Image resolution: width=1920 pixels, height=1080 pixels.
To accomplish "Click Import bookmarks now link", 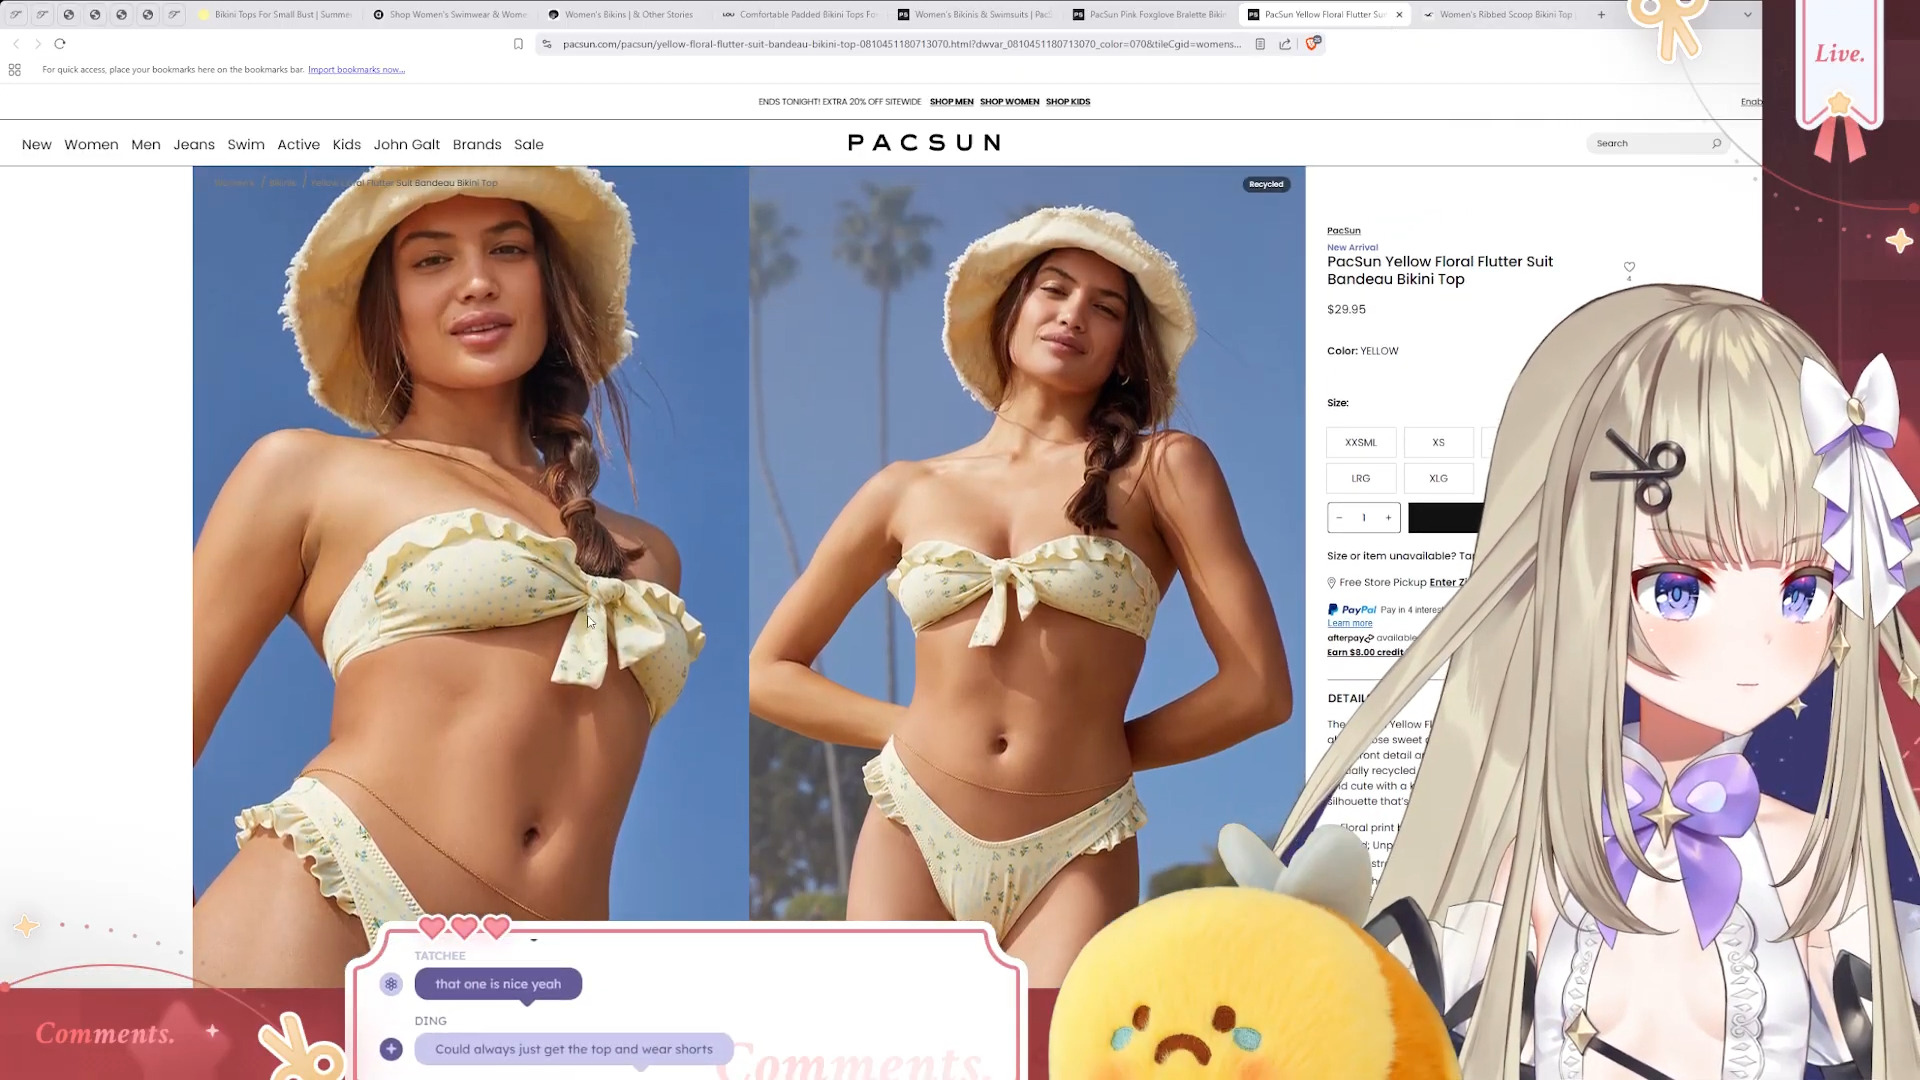I will point(356,70).
